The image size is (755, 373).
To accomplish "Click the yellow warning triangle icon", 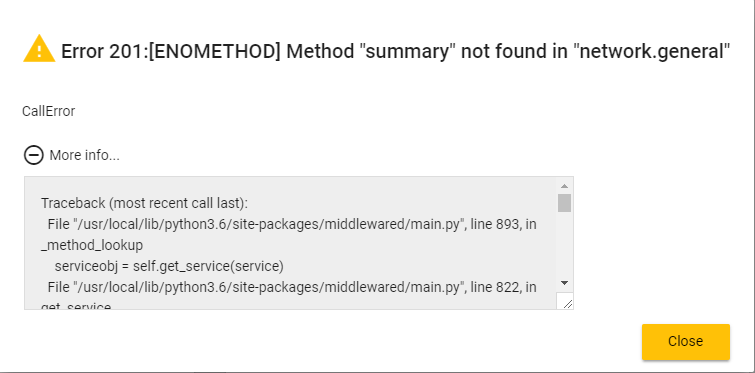I will click(39, 49).
